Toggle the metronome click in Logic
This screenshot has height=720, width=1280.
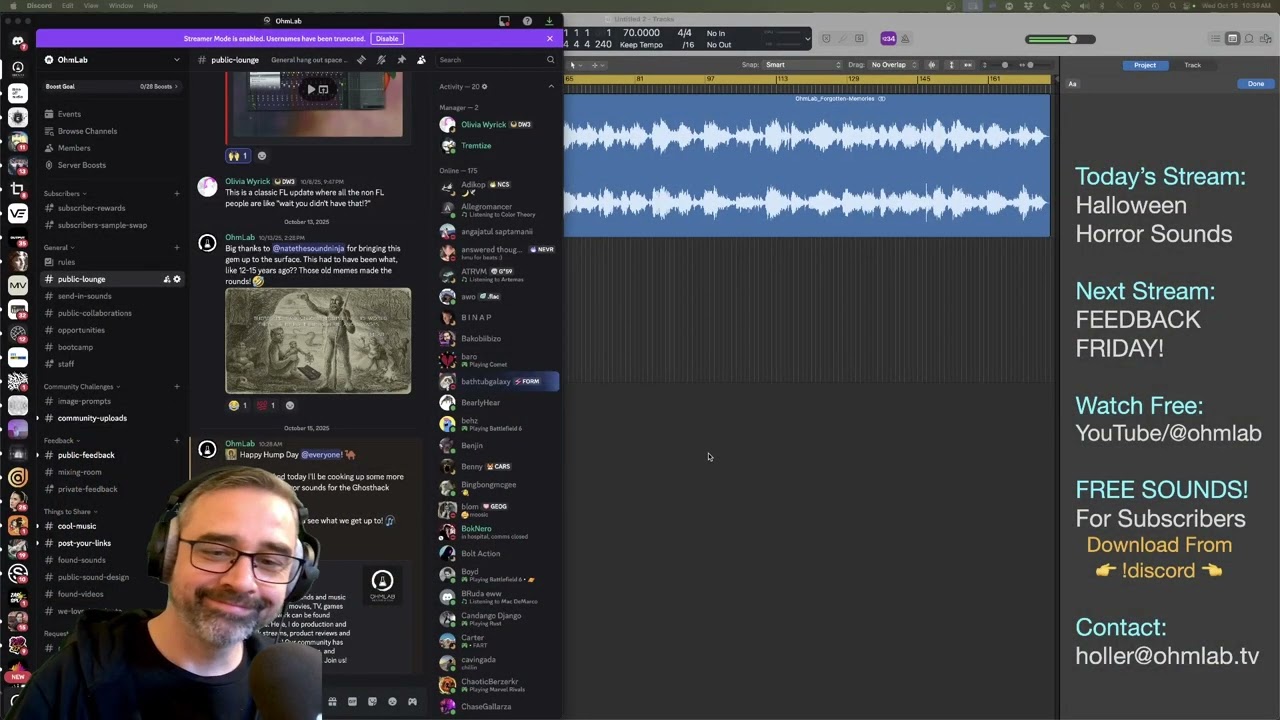click(x=905, y=39)
